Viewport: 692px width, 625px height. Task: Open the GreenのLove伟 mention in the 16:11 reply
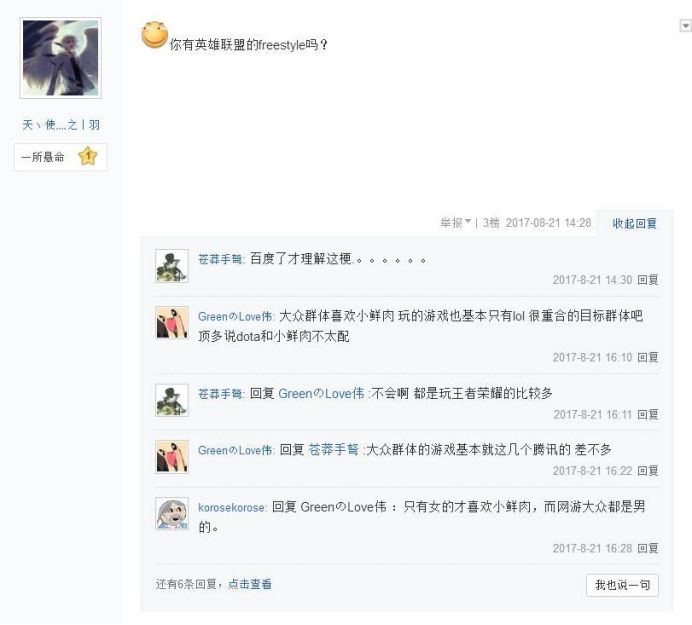[321, 393]
